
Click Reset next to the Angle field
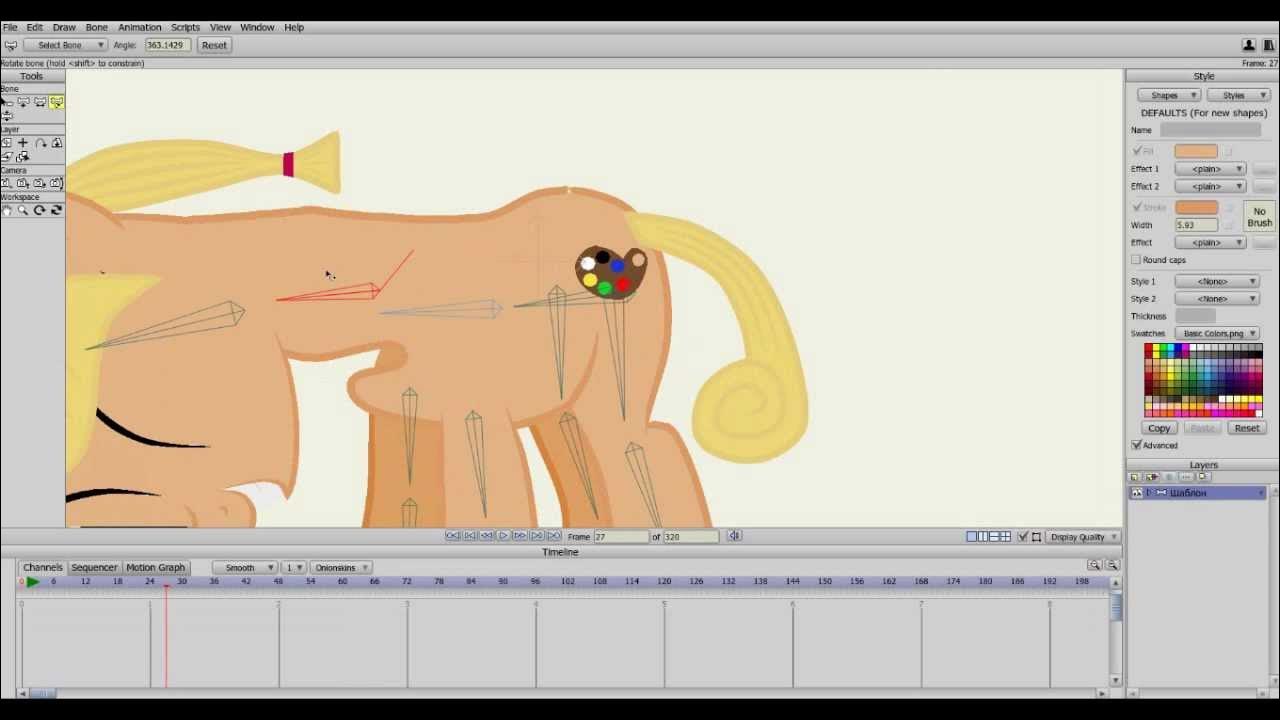[x=214, y=45]
